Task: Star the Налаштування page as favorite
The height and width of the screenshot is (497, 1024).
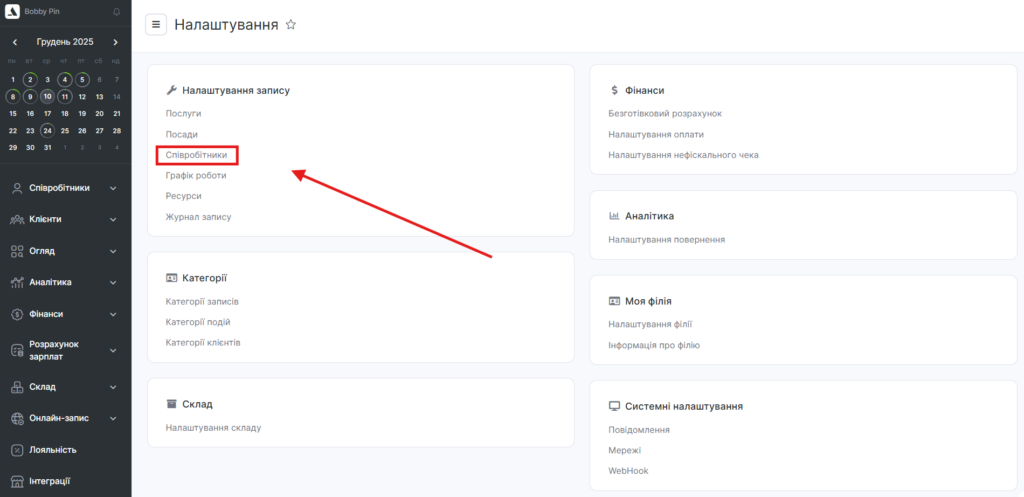Action: tap(291, 25)
